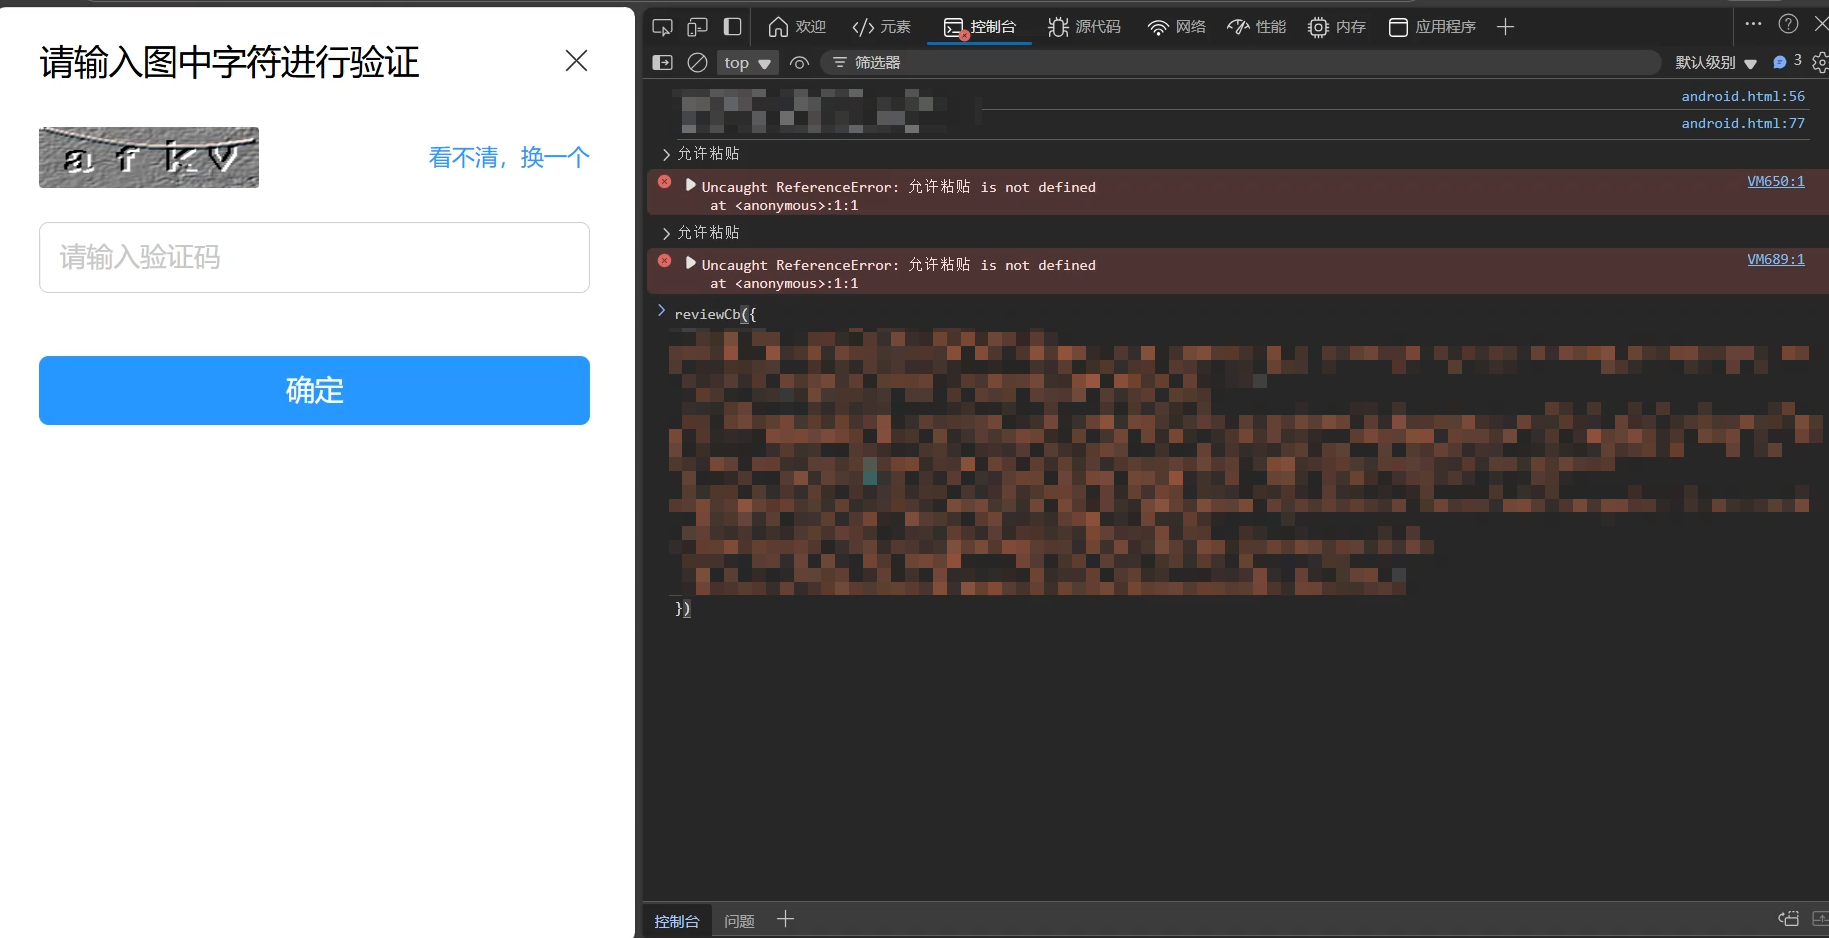
Task: Click the live expression eye icon
Action: point(799,63)
